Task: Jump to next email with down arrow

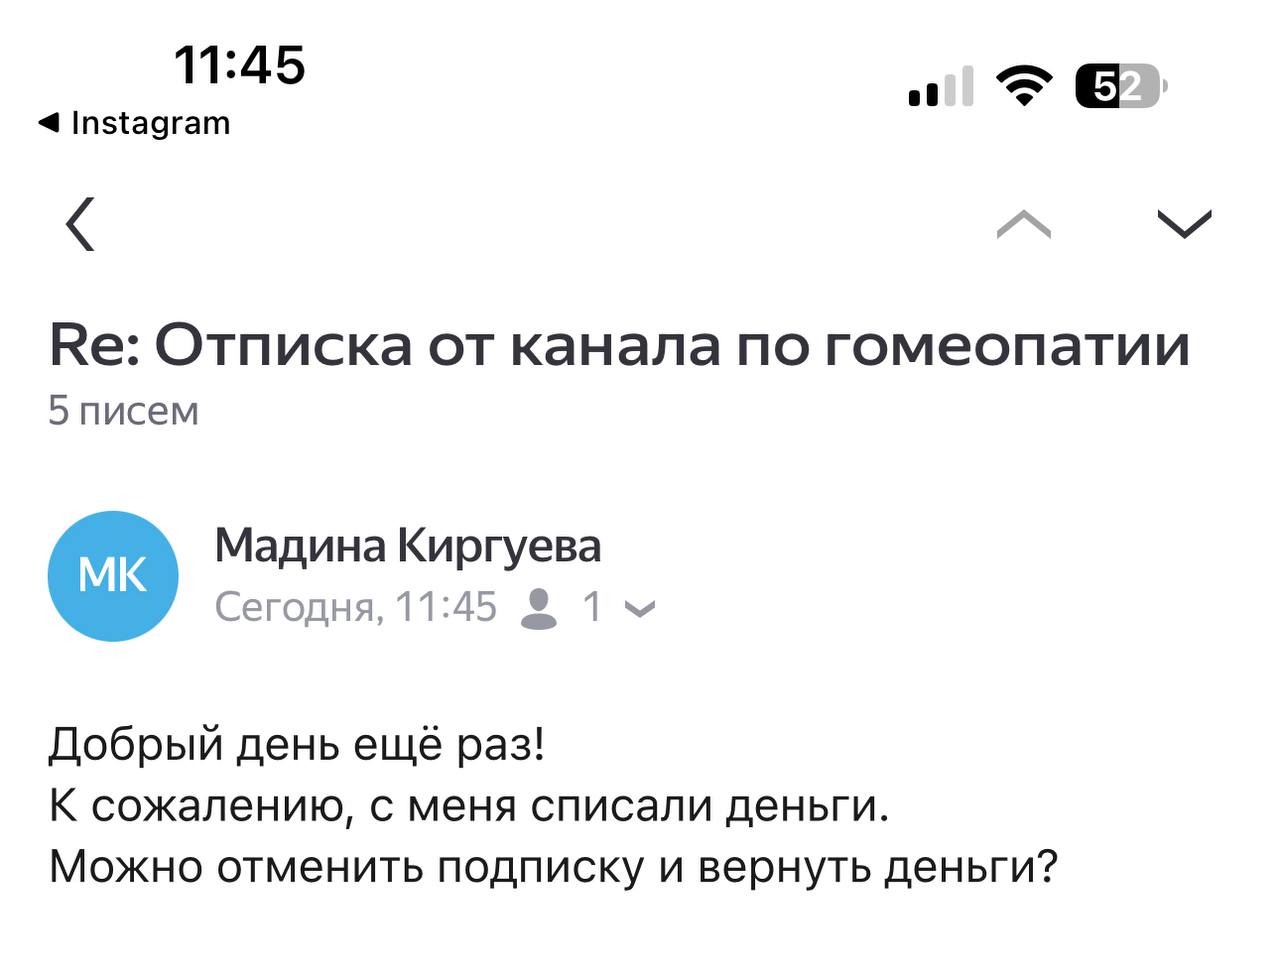Action: point(1184,224)
